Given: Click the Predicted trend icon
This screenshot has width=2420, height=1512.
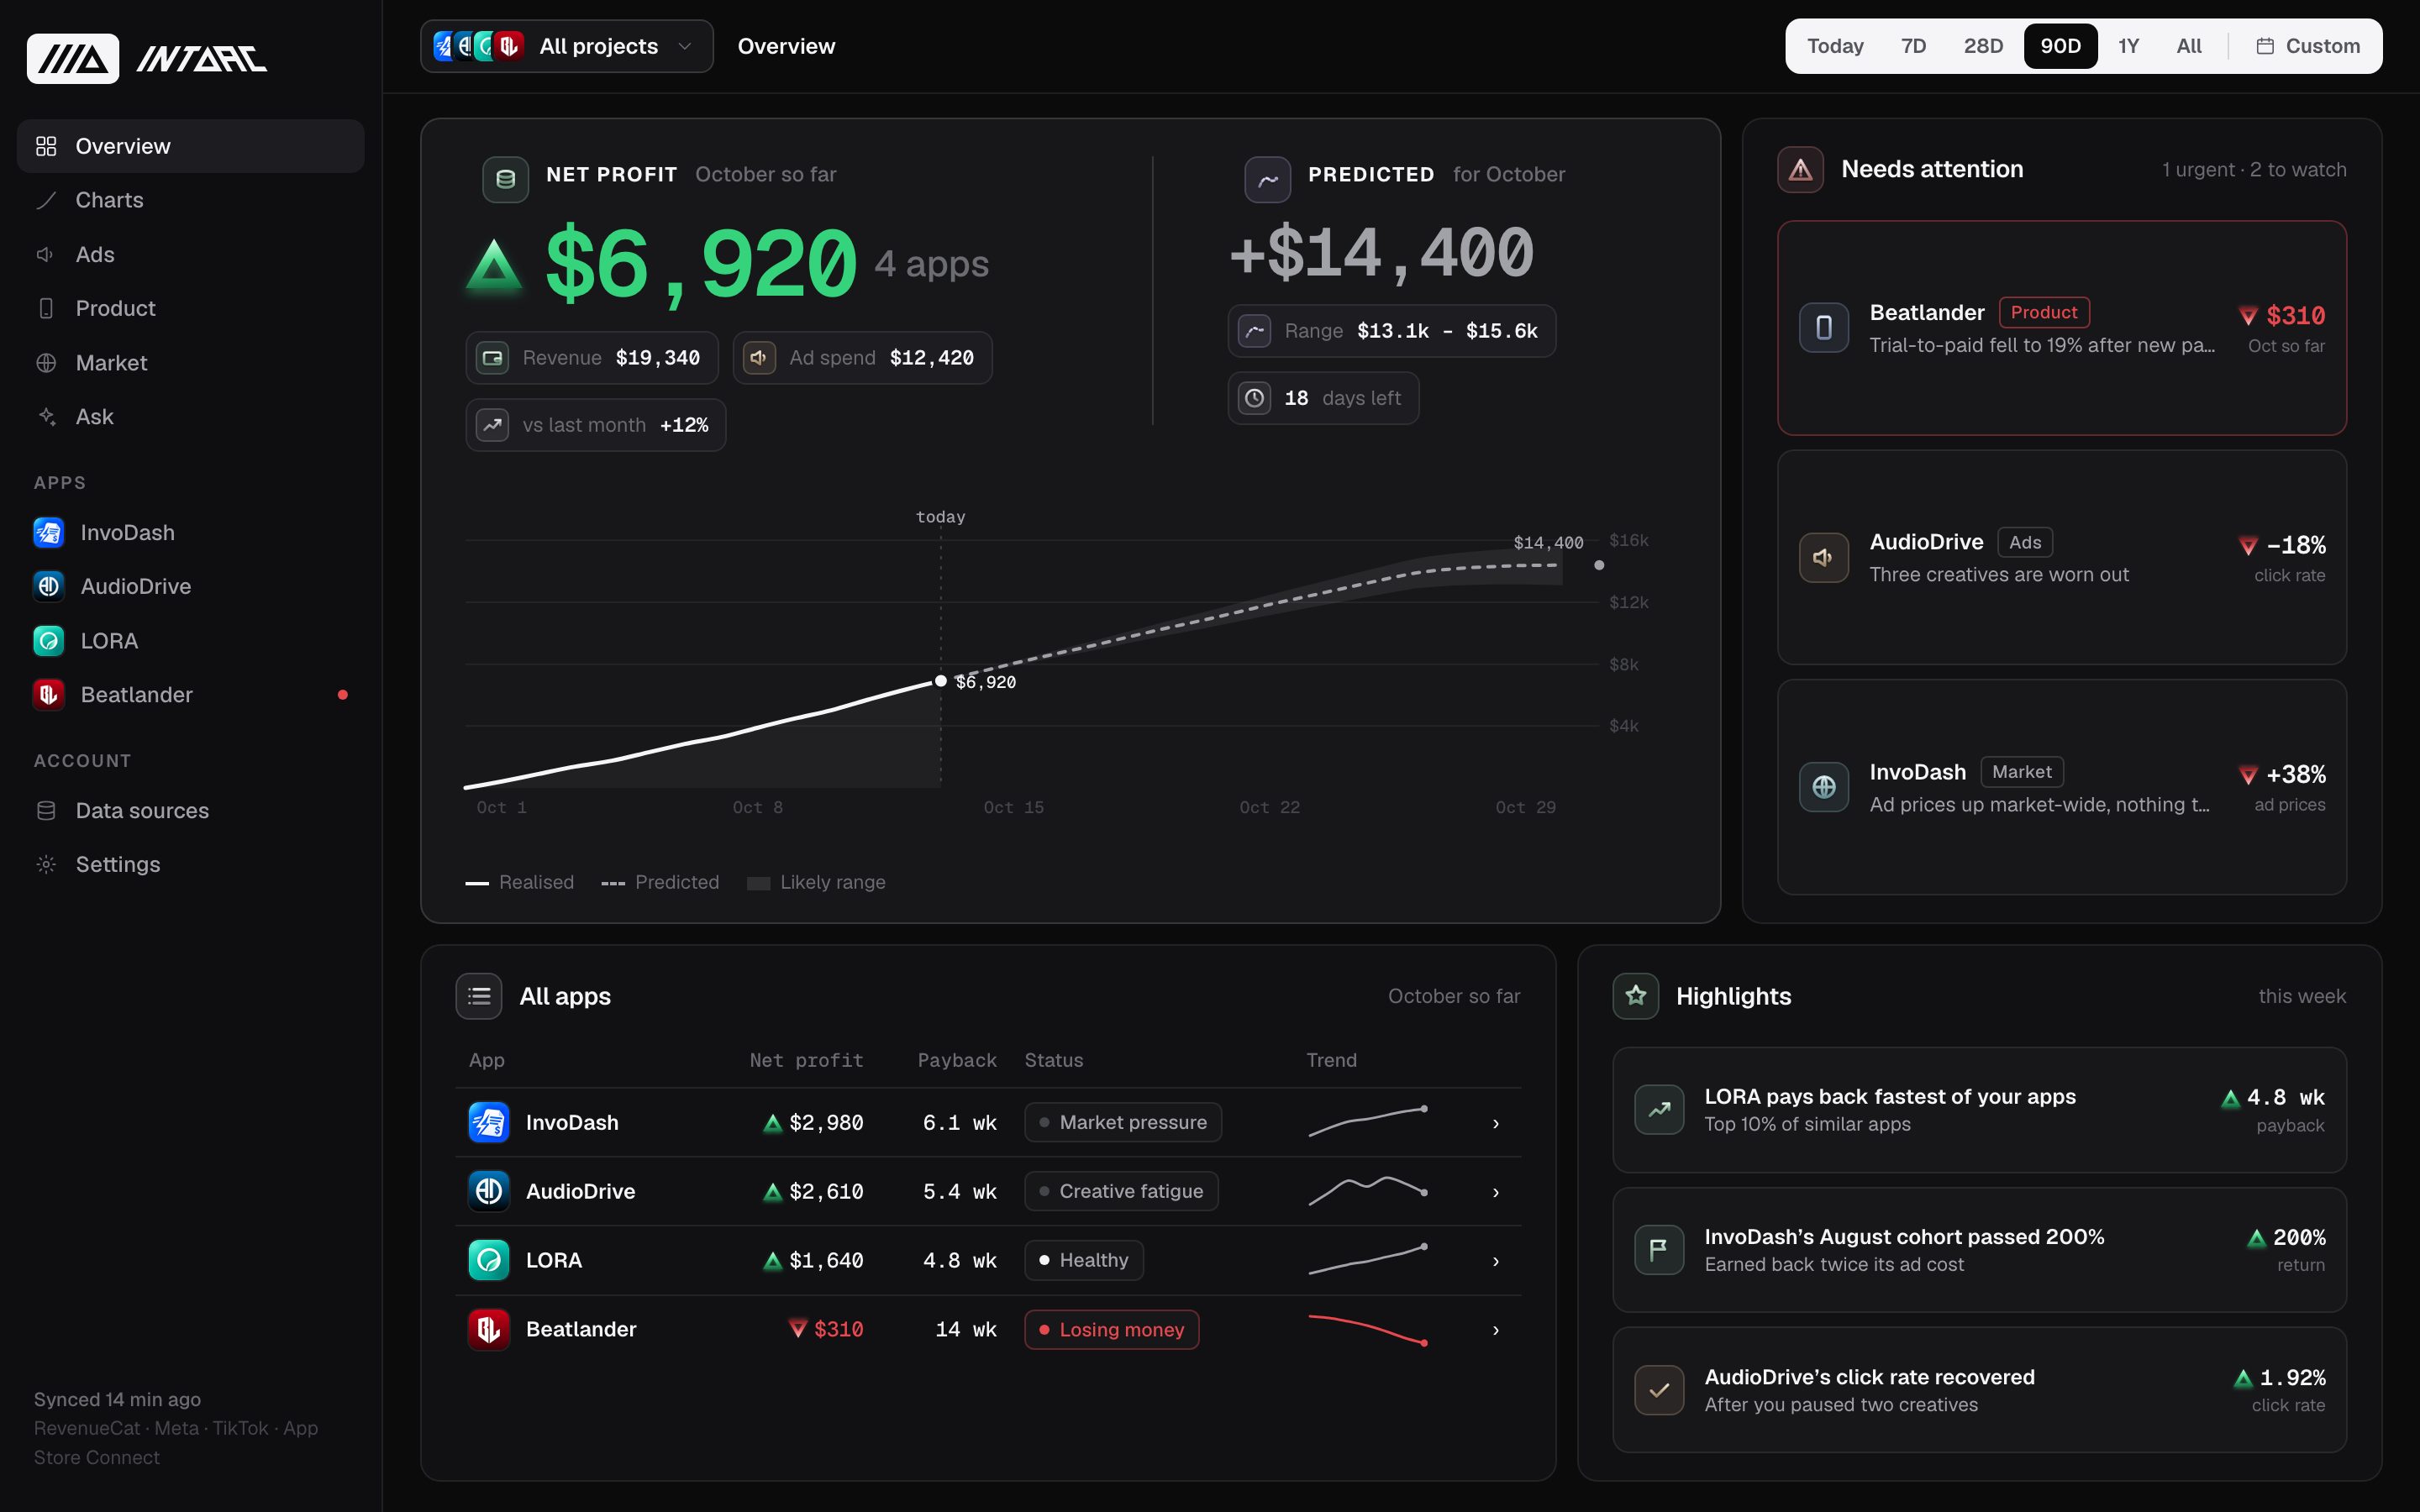Looking at the screenshot, I should pyautogui.click(x=1267, y=179).
